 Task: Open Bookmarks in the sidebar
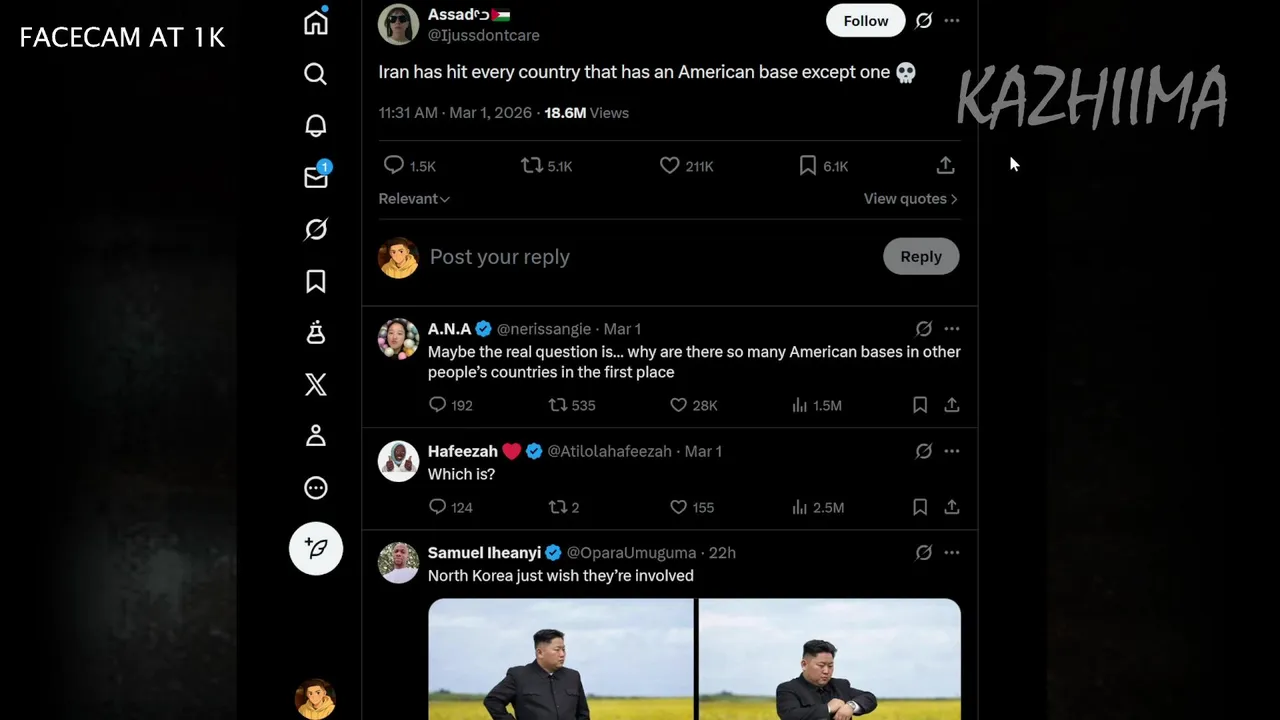[316, 282]
